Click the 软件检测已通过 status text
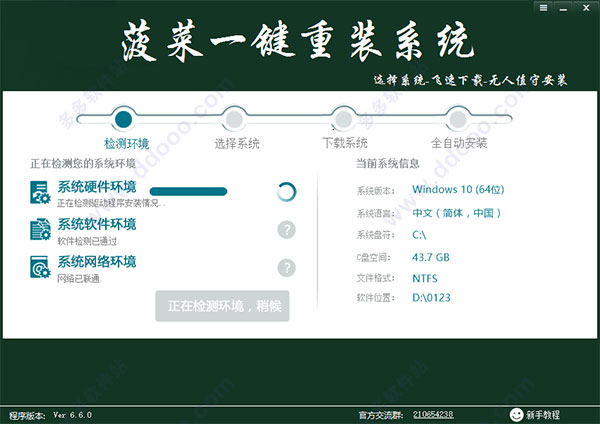The height and width of the screenshot is (424, 600). tap(88, 241)
